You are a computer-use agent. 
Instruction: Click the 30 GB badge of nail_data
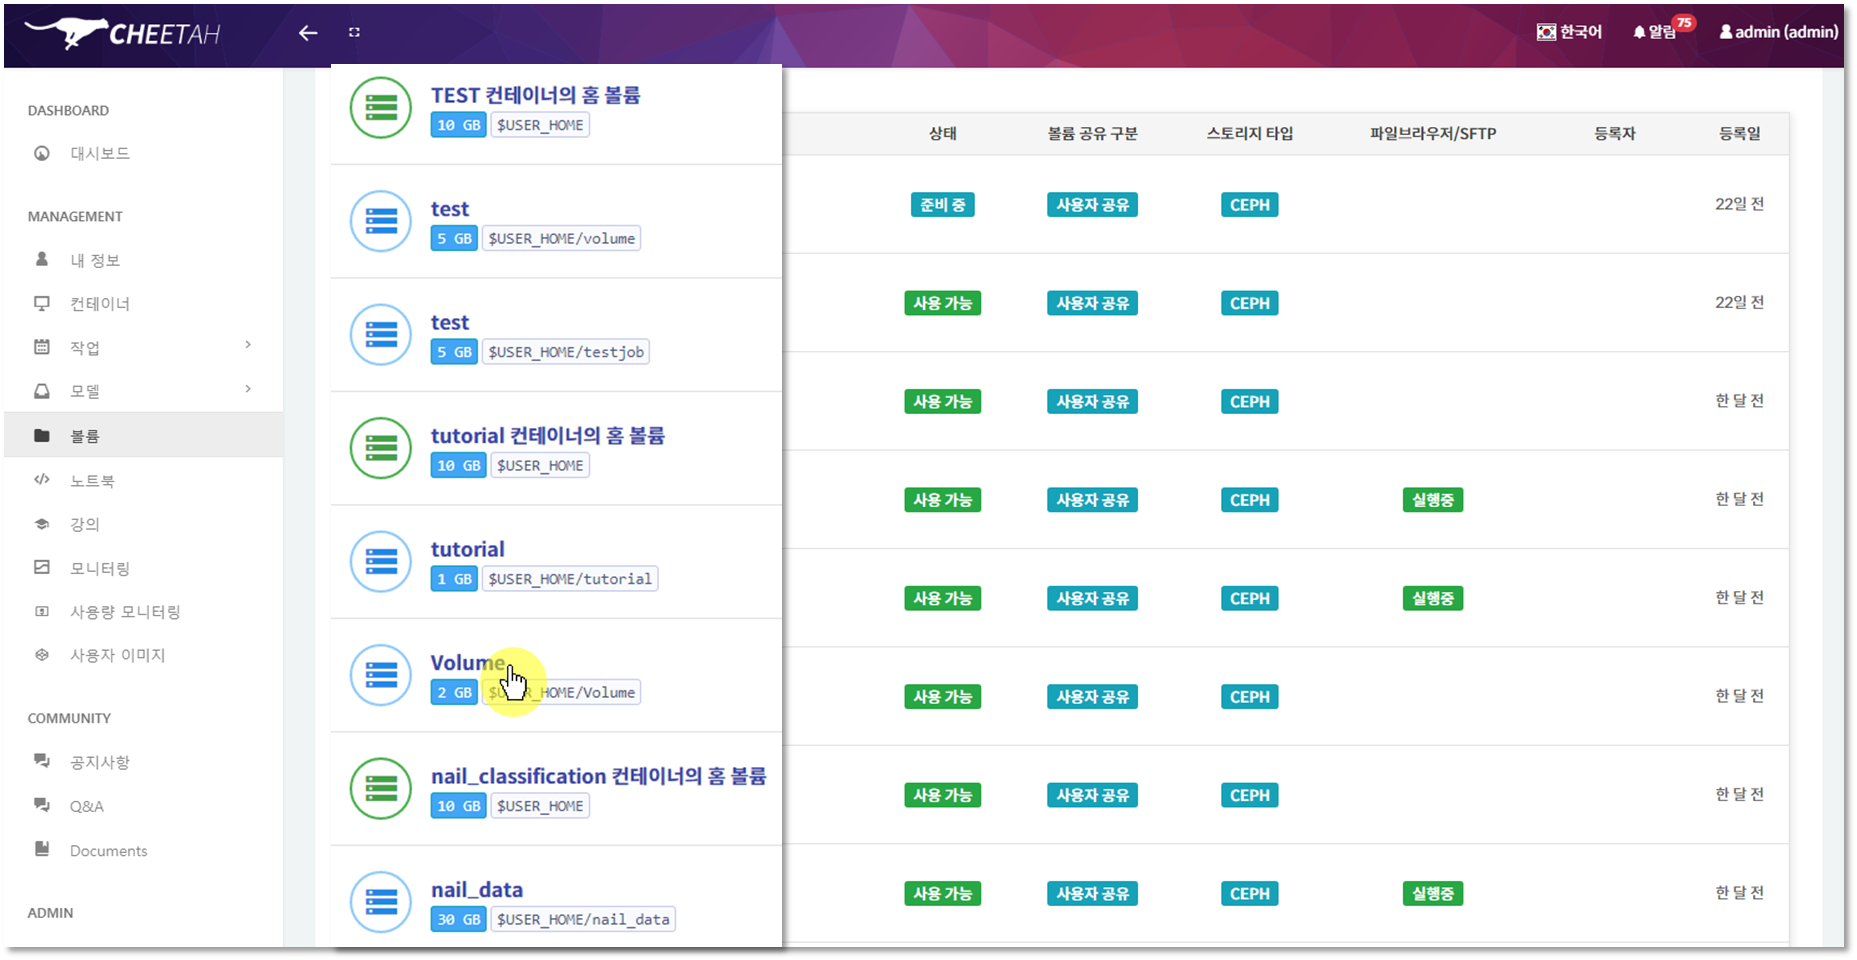(x=459, y=919)
